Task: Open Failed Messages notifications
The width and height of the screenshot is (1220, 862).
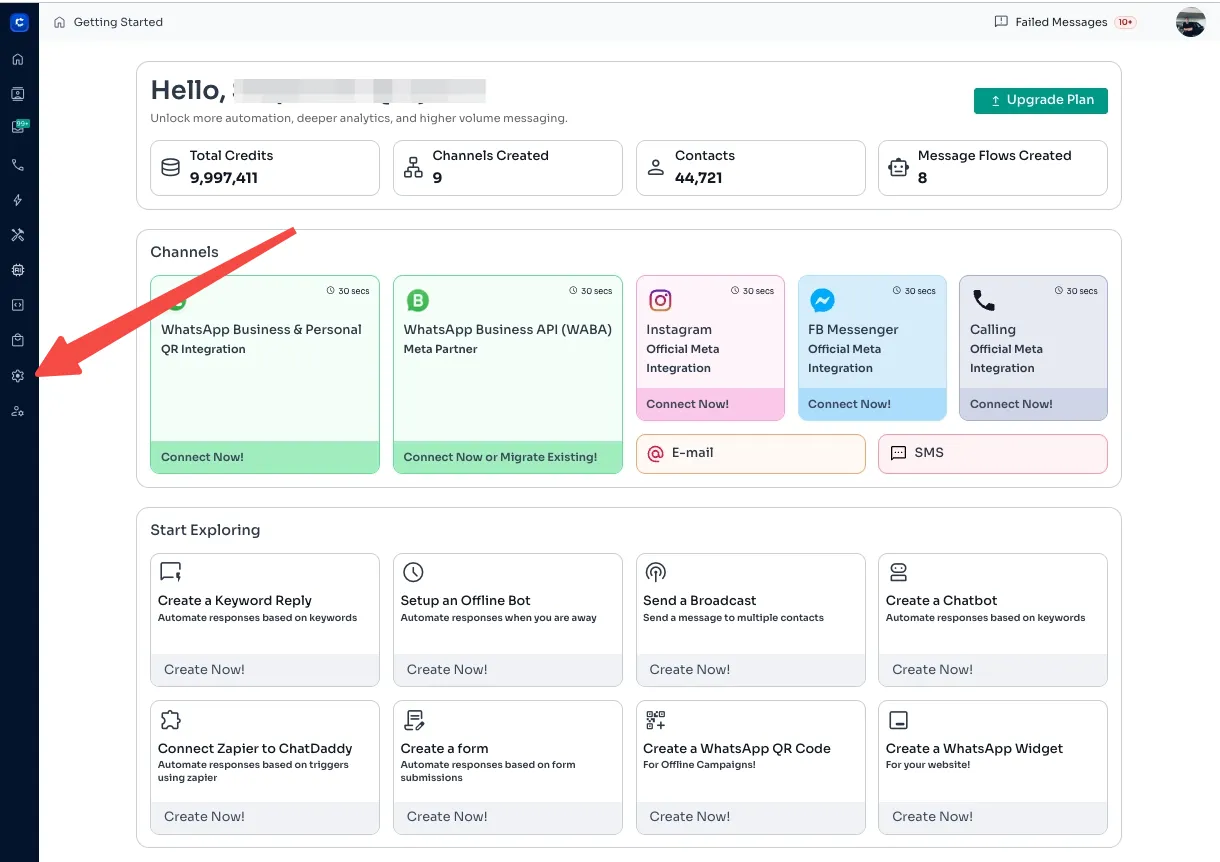Action: tap(1064, 22)
